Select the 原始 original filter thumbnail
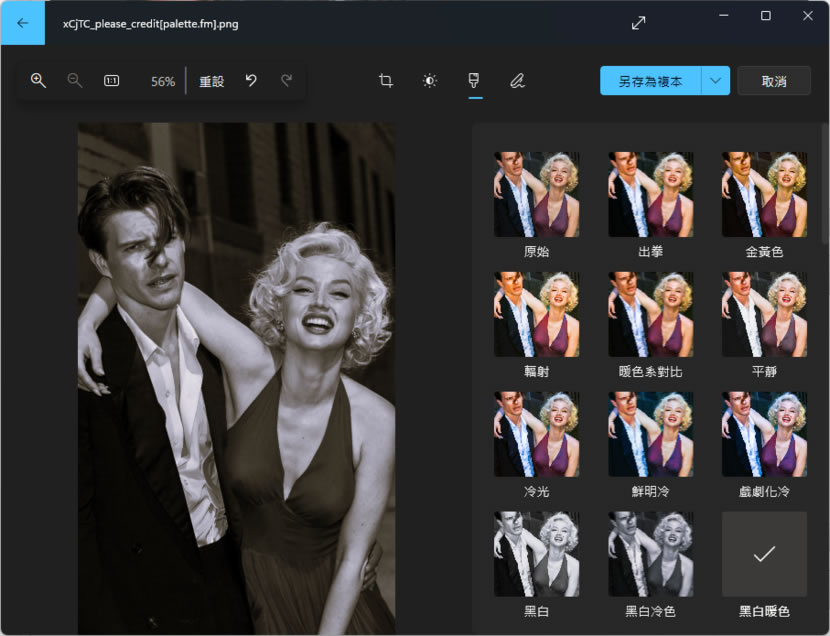This screenshot has width=830, height=636. [536, 194]
